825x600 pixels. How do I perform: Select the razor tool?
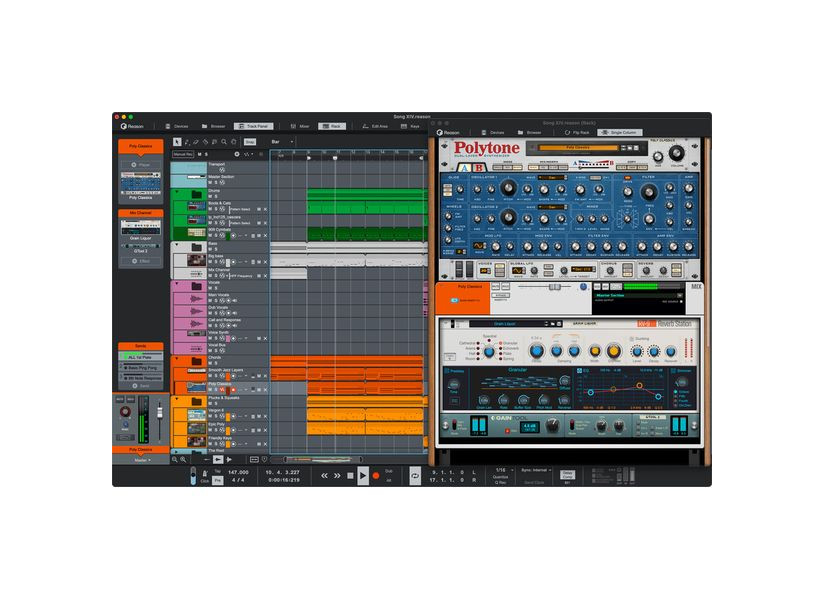205,142
